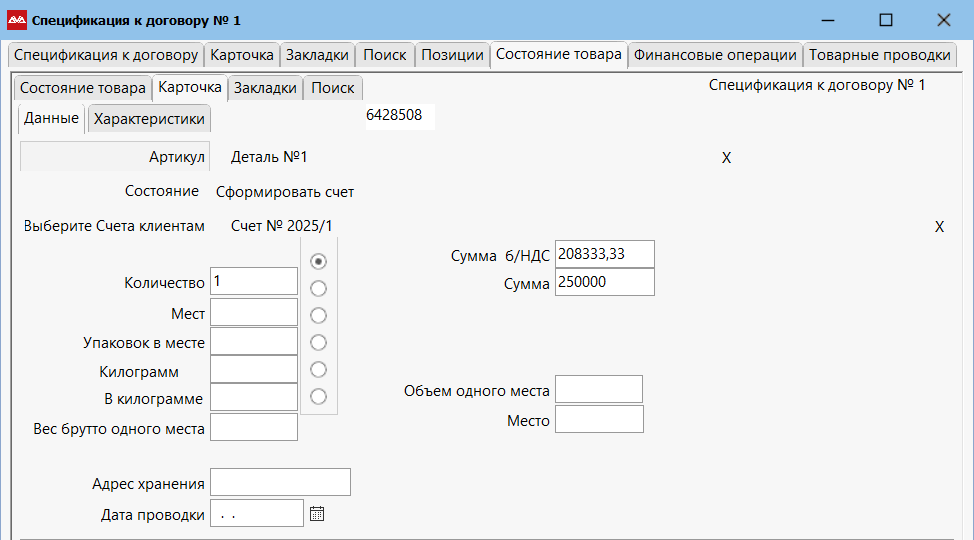Select radio button beside Количество field
974x540 pixels.
(319, 261)
